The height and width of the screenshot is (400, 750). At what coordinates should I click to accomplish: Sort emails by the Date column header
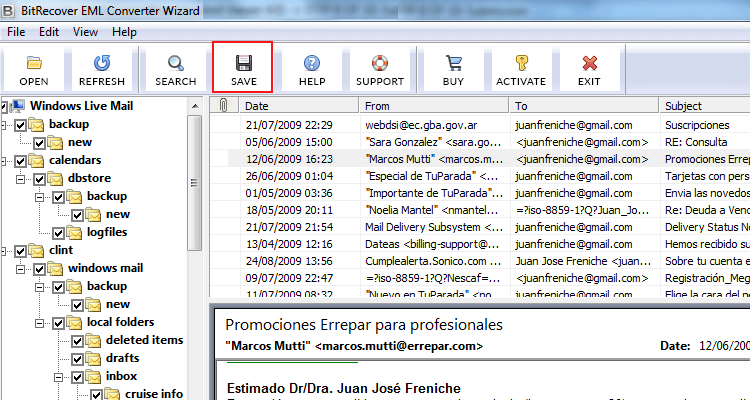299,106
